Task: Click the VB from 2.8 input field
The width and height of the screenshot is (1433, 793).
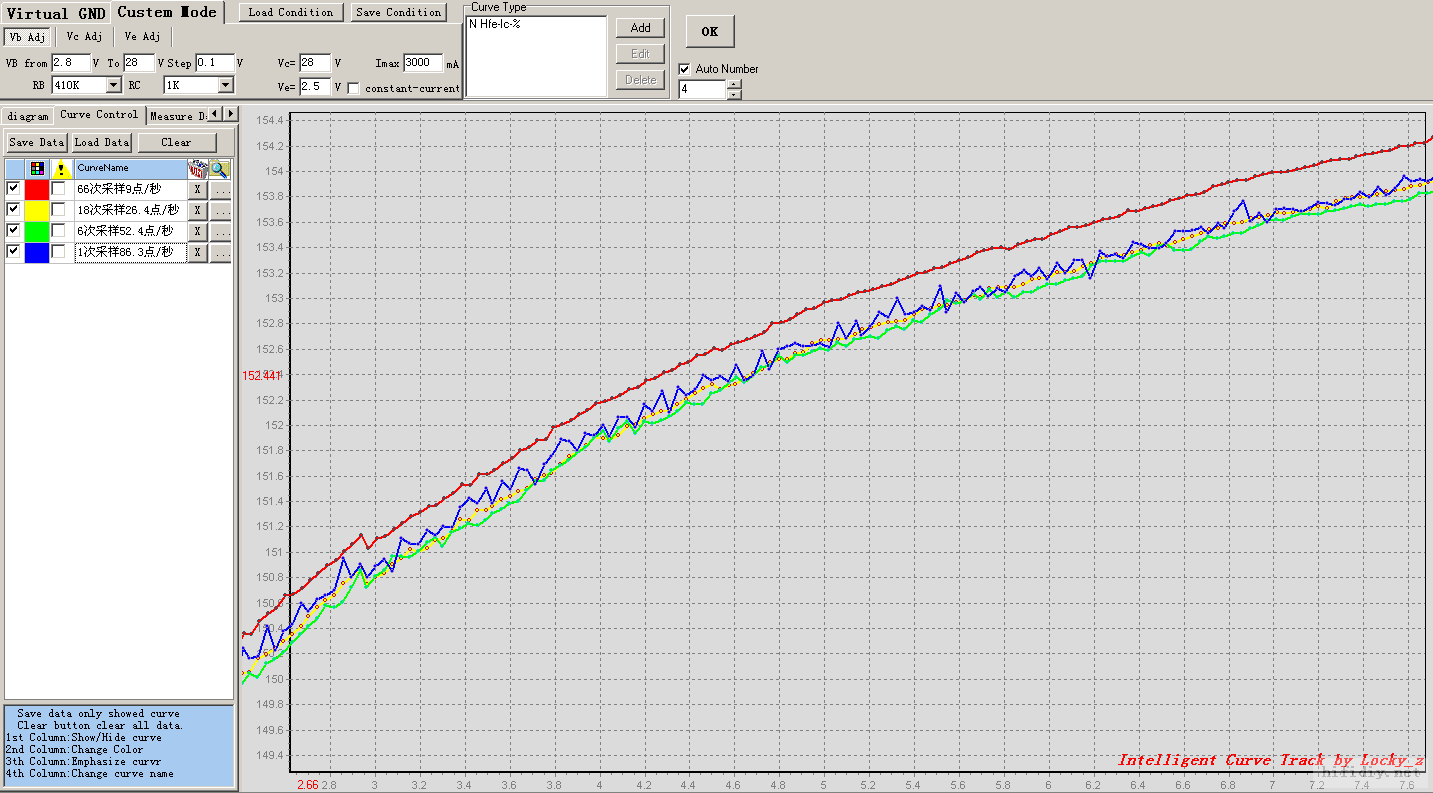Action: [70, 63]
